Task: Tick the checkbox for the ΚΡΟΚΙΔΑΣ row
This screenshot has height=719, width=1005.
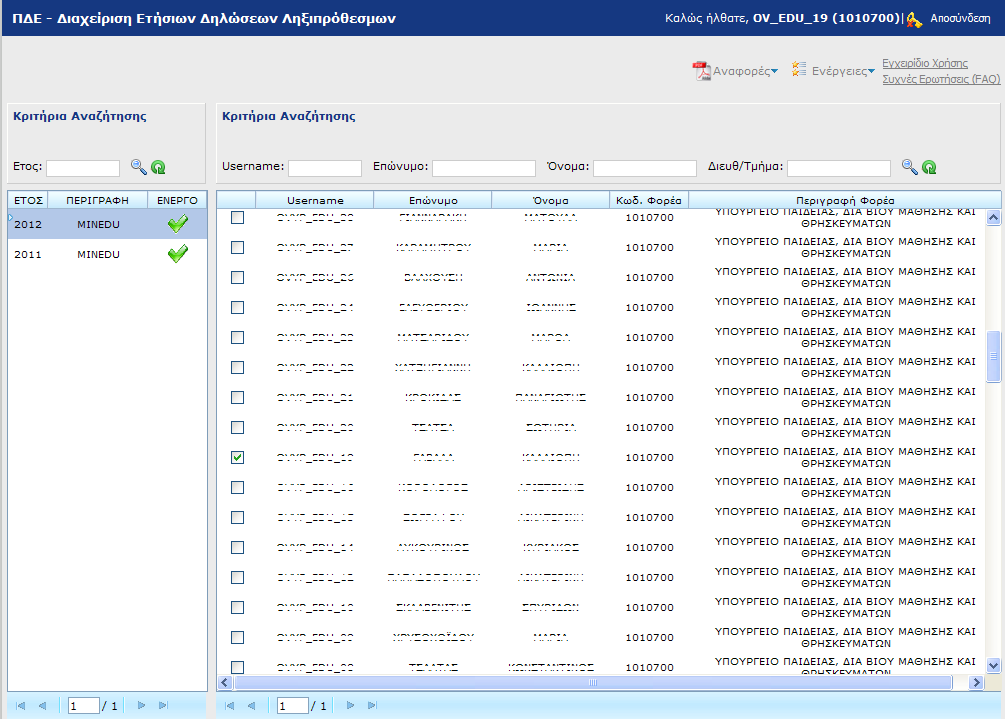Action: pos(237,397)
